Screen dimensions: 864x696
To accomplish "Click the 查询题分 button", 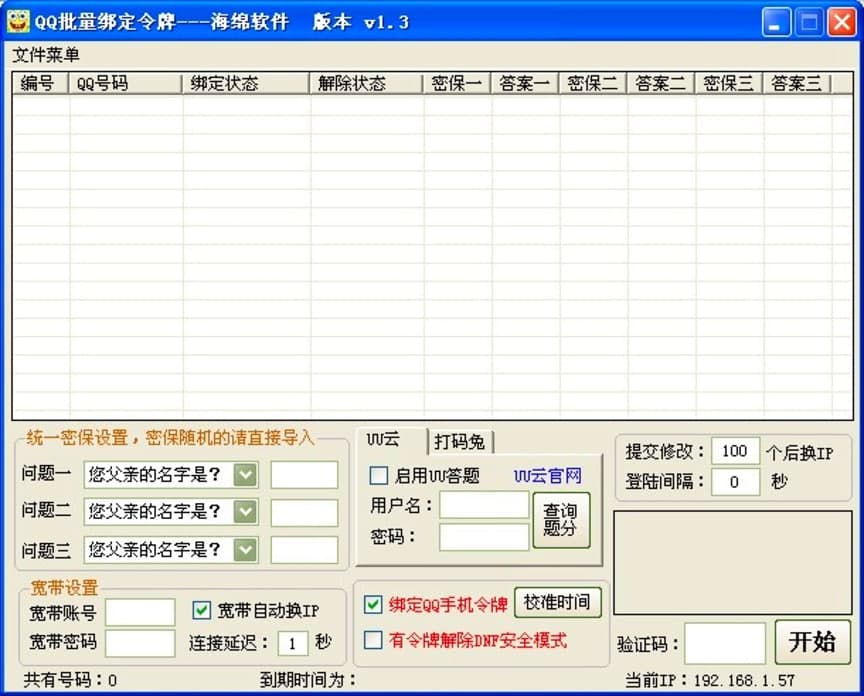I will click(x=562, y=519).
